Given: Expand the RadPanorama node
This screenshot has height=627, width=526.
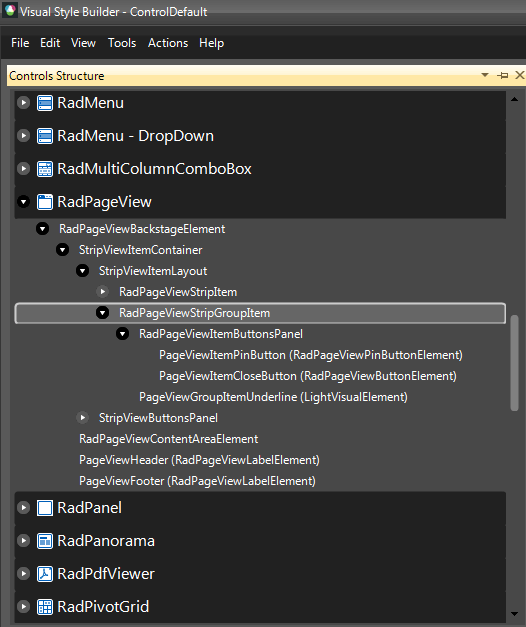Looking at the screenshot, I should point(24,541).
